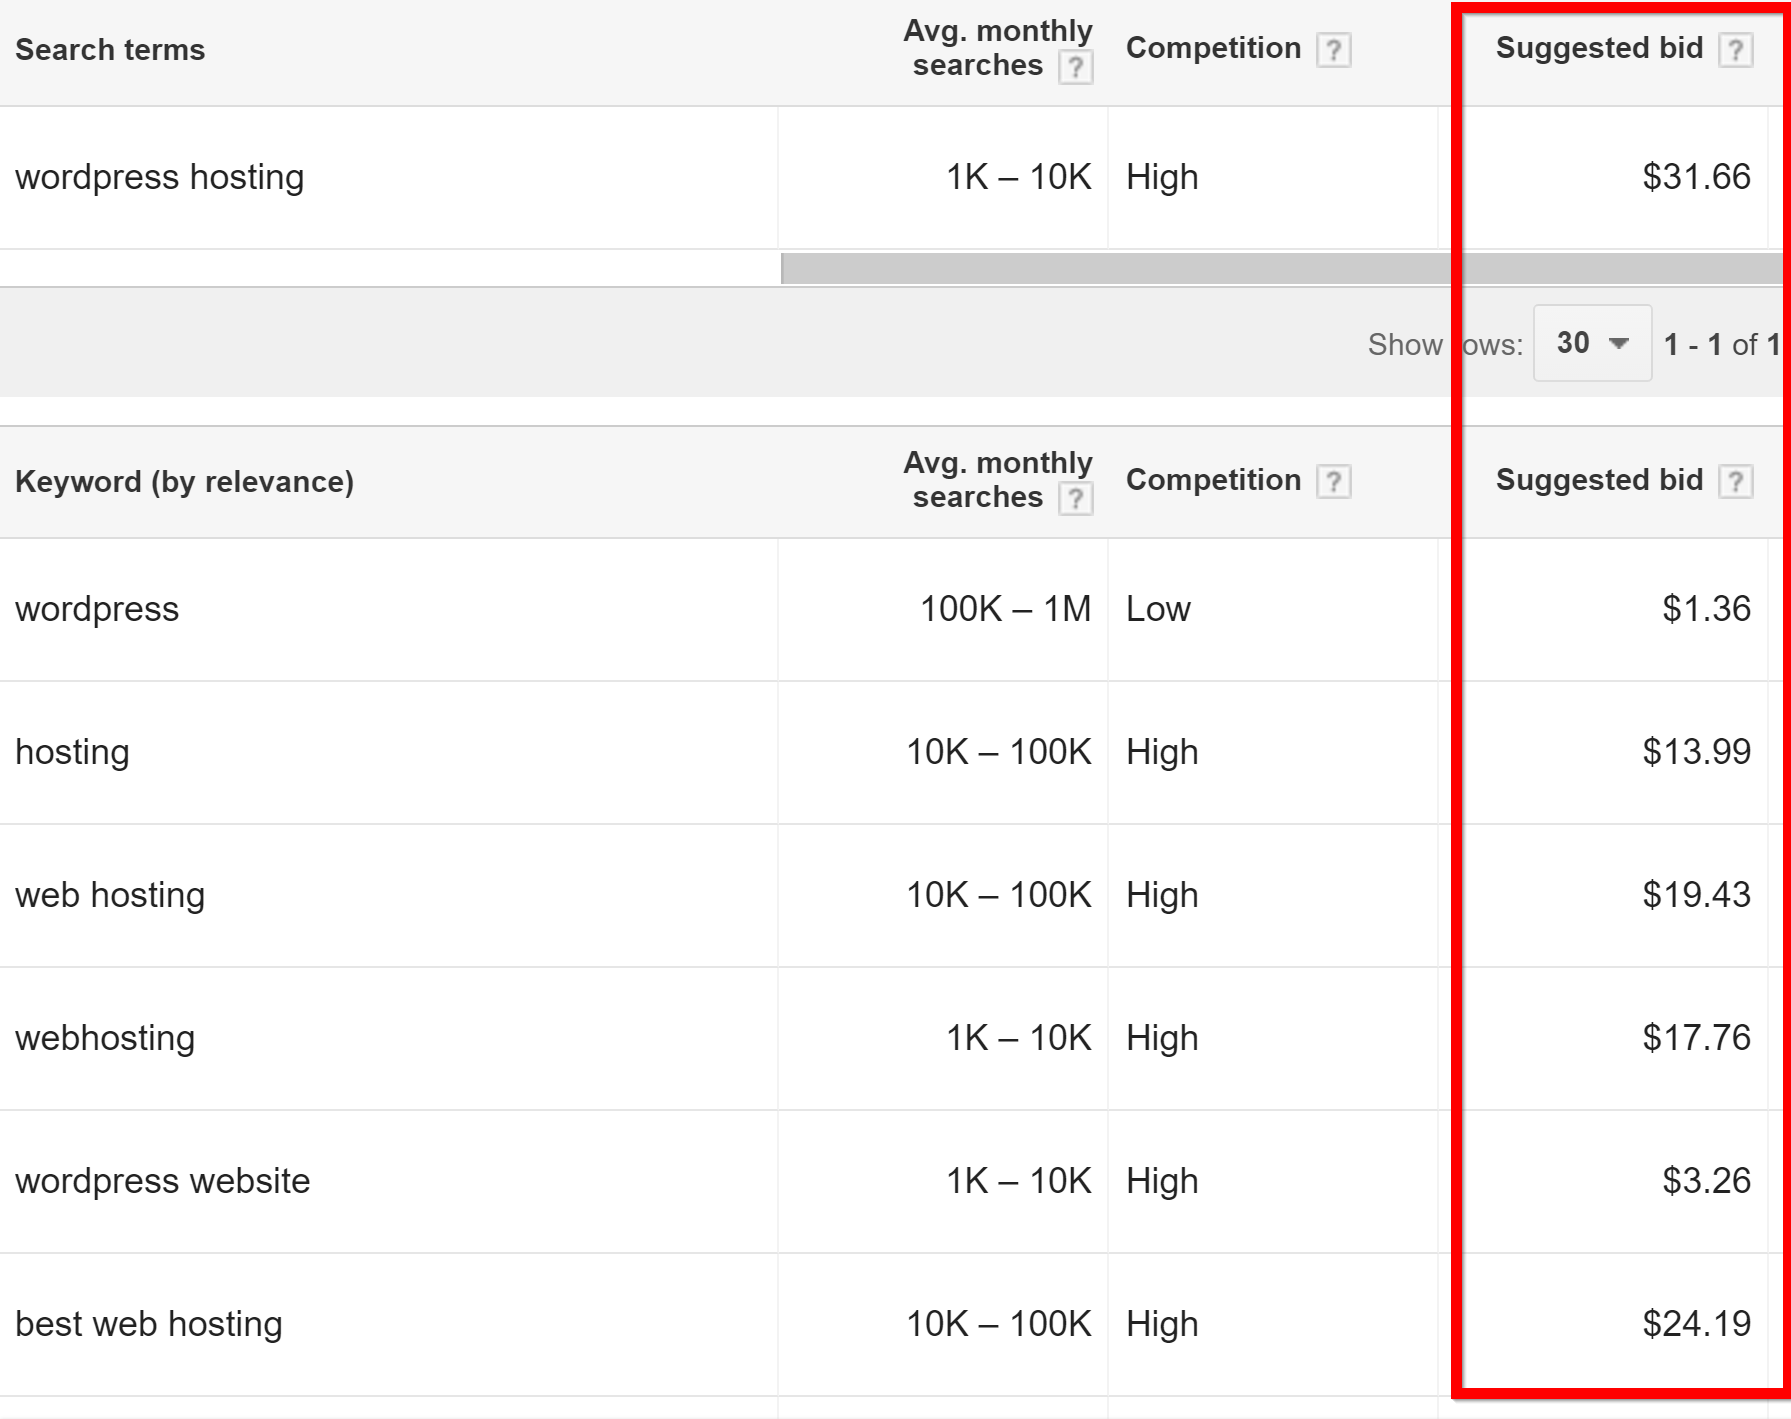Open the Suggested bid help icon in search terms table
The width and height of the screenshot is (1791, 1419).
click(1737, 48)
